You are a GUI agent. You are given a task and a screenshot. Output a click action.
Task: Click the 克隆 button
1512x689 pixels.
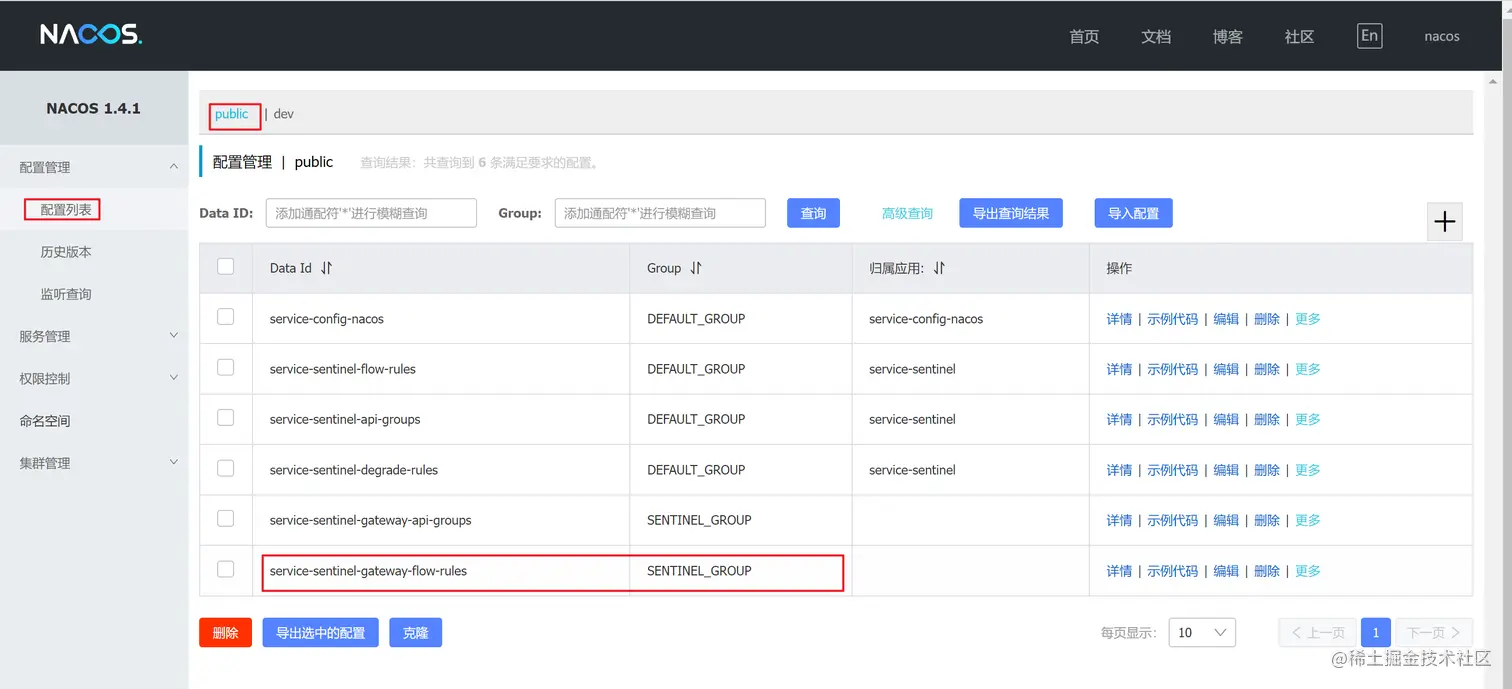pos(415,632)
